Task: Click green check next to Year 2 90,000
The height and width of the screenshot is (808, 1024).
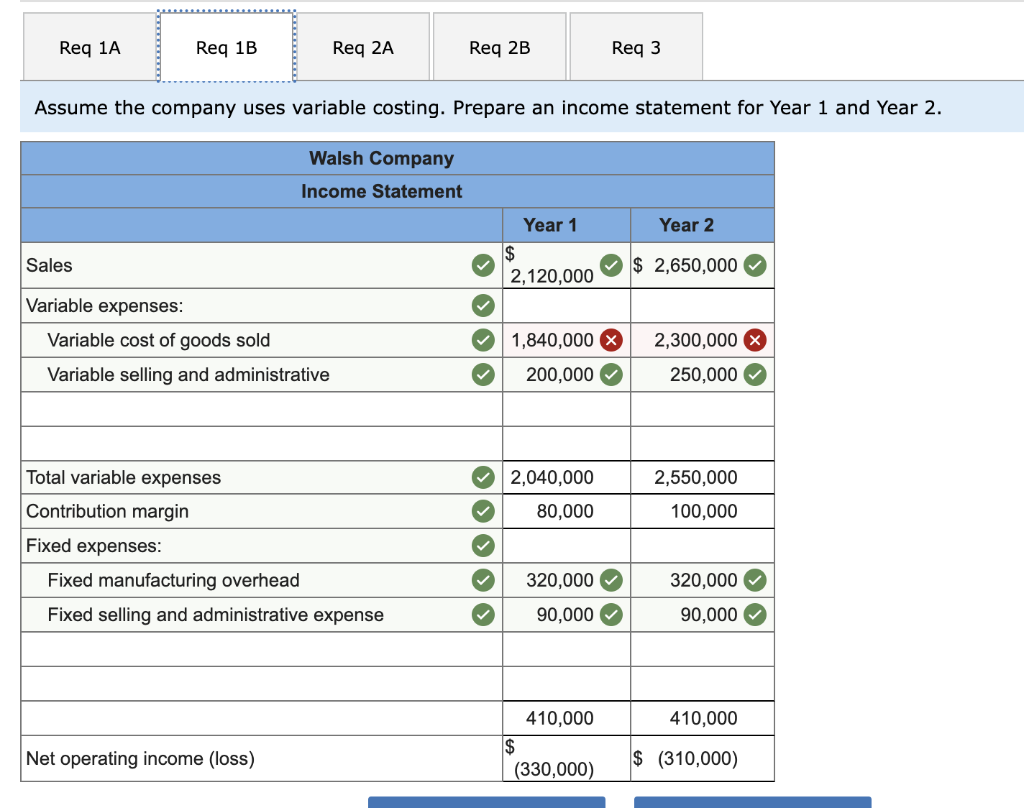Action: [x=755, y=615]
